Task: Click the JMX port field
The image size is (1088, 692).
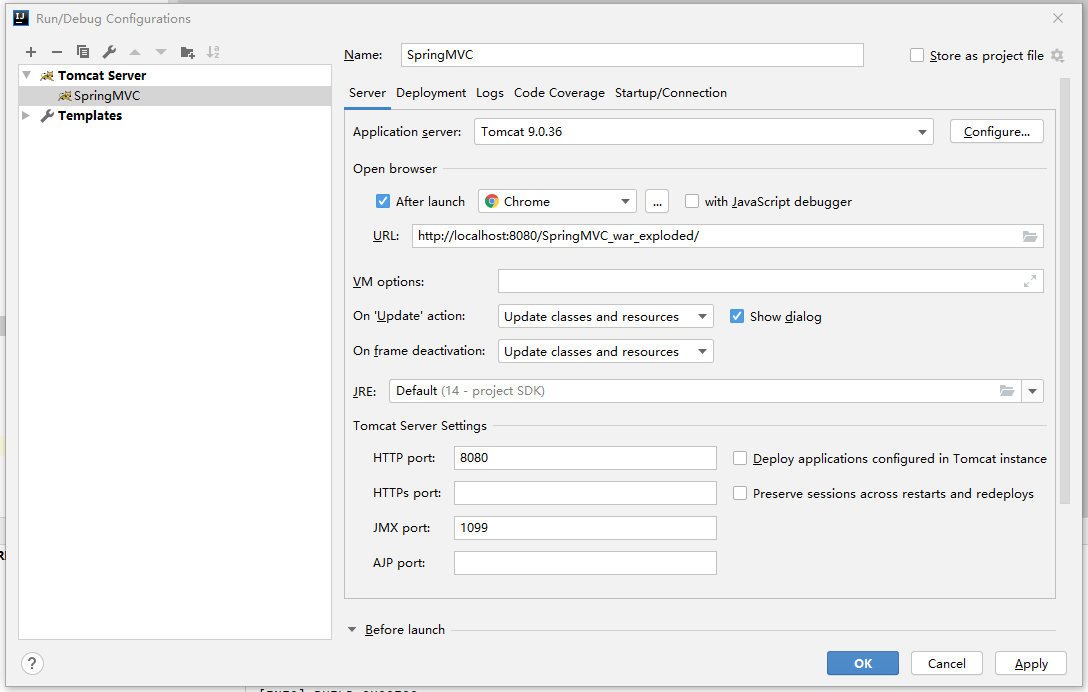Action: pos(585,528)
